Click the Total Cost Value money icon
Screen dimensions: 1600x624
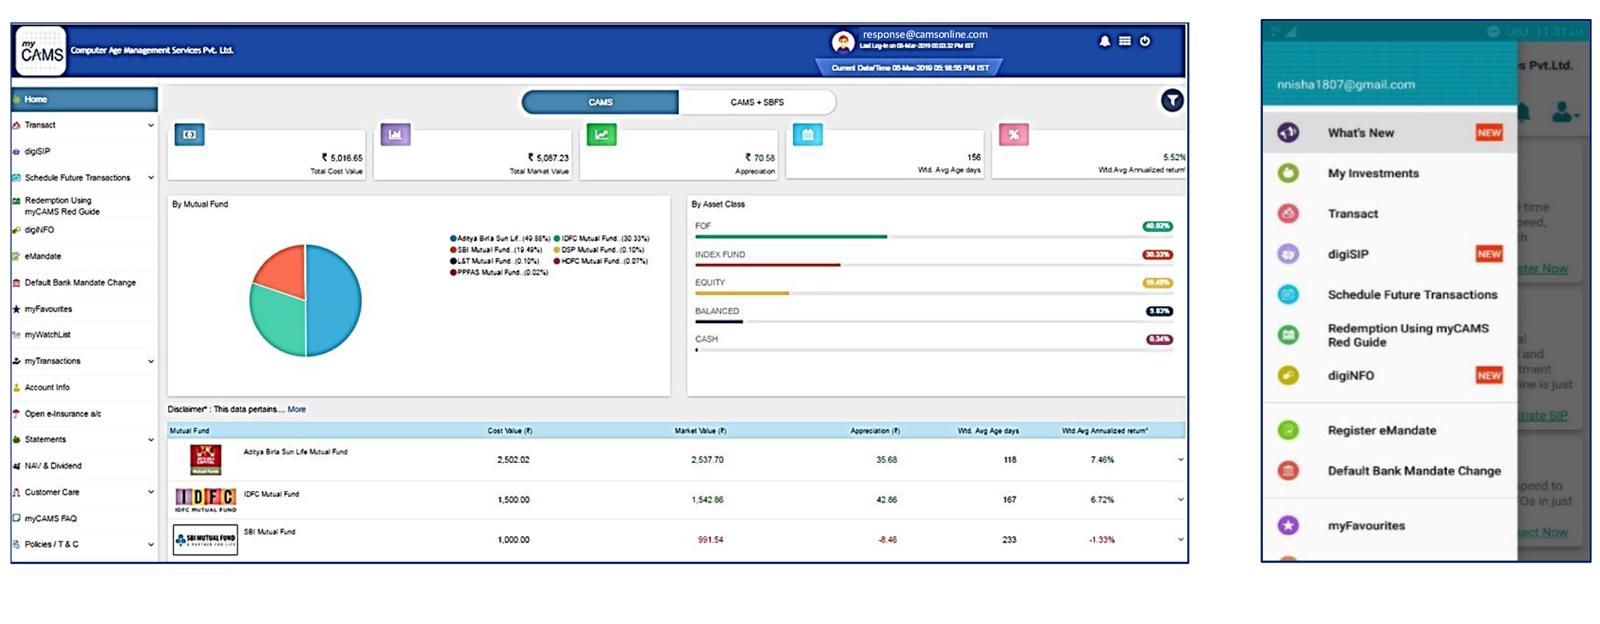pyautogui.click(x=189, y=135)
